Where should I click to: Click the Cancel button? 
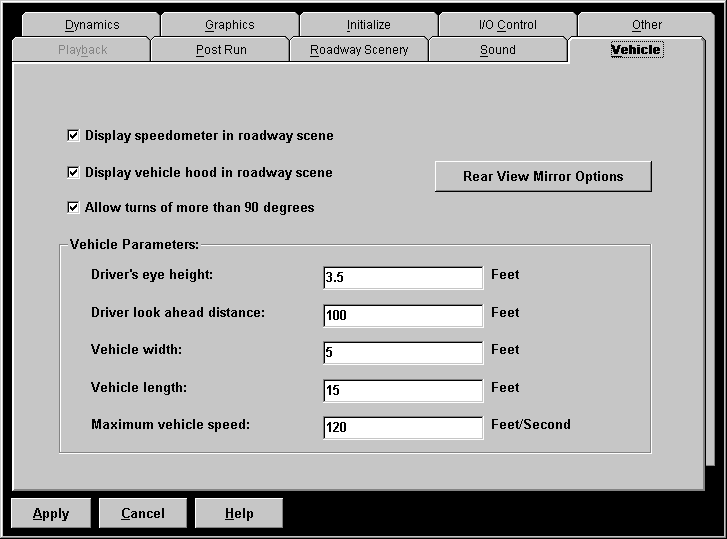142,514
